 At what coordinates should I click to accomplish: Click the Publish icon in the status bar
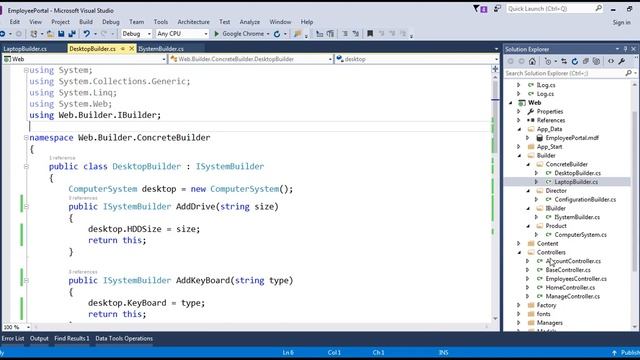[x=614, y=353]
